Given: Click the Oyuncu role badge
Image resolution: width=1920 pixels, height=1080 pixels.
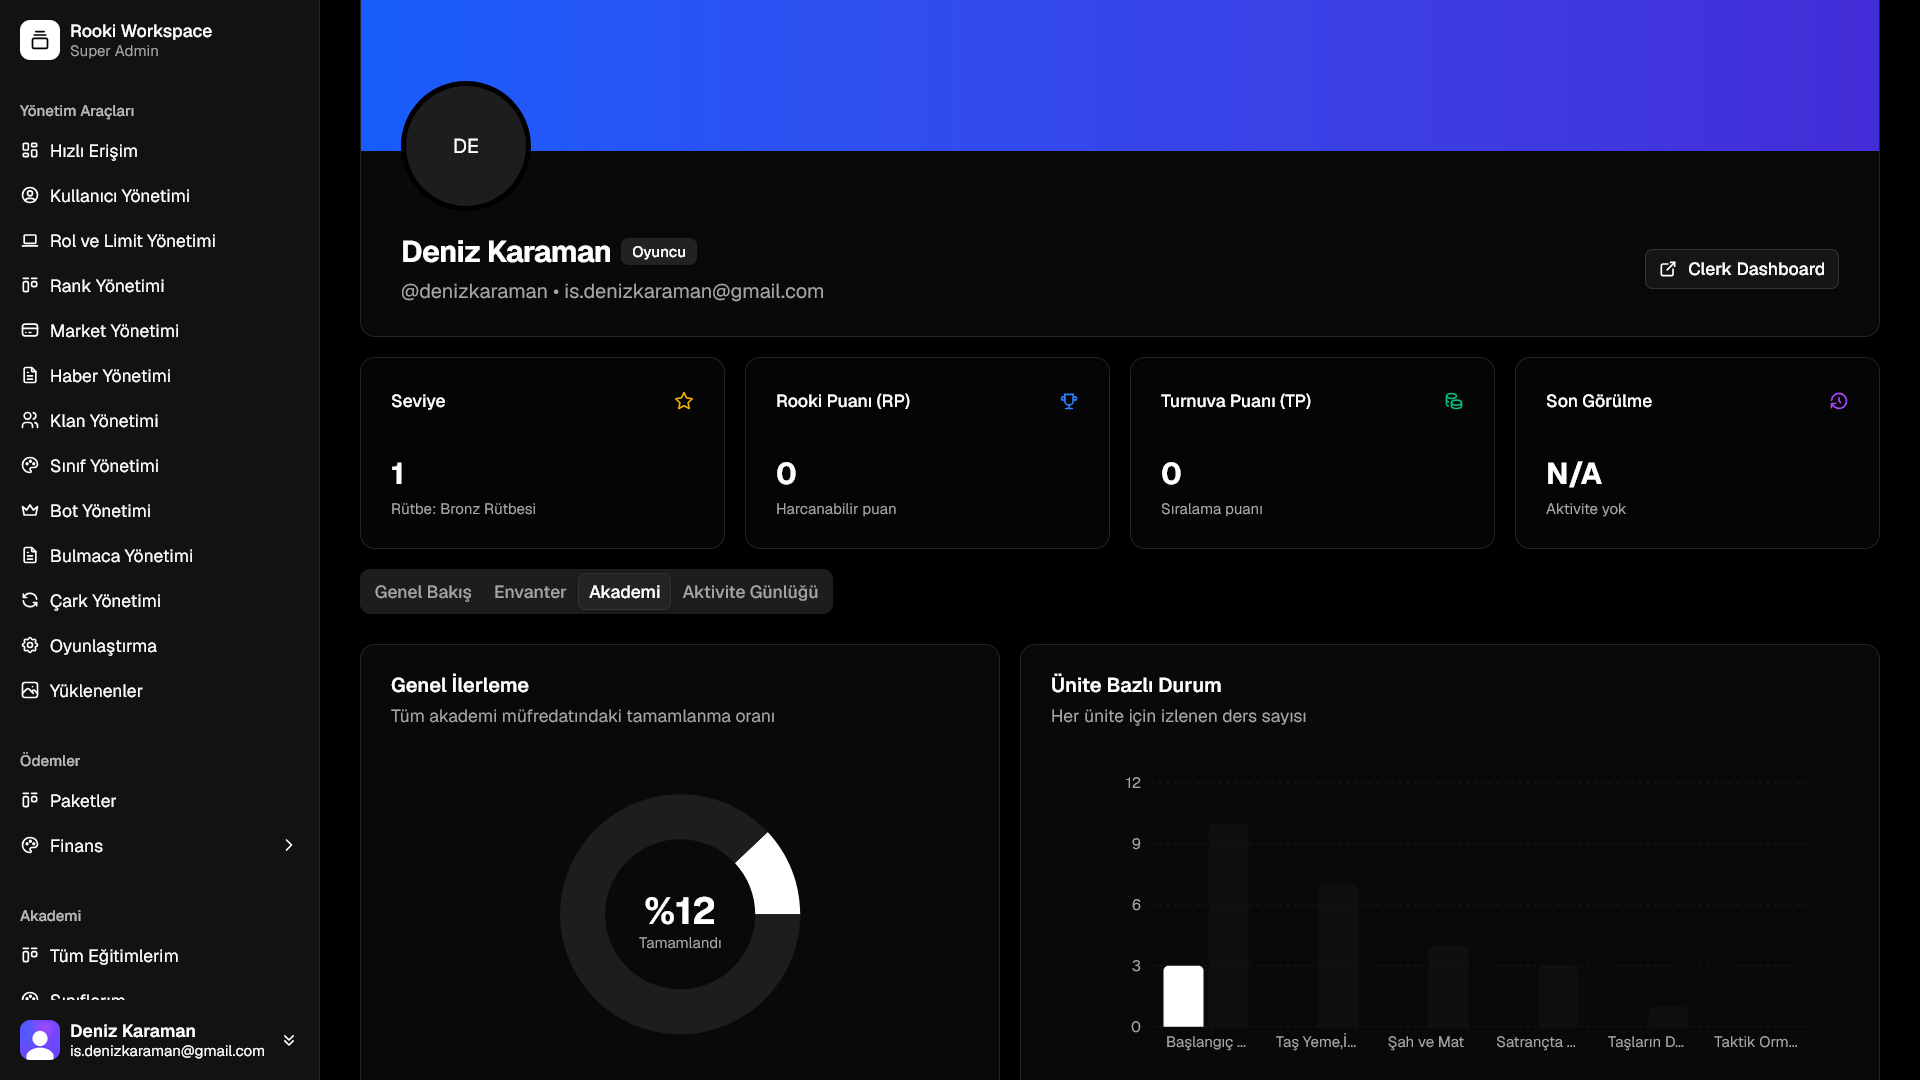Looking at the screenshot, I should [x=659, y=252].
